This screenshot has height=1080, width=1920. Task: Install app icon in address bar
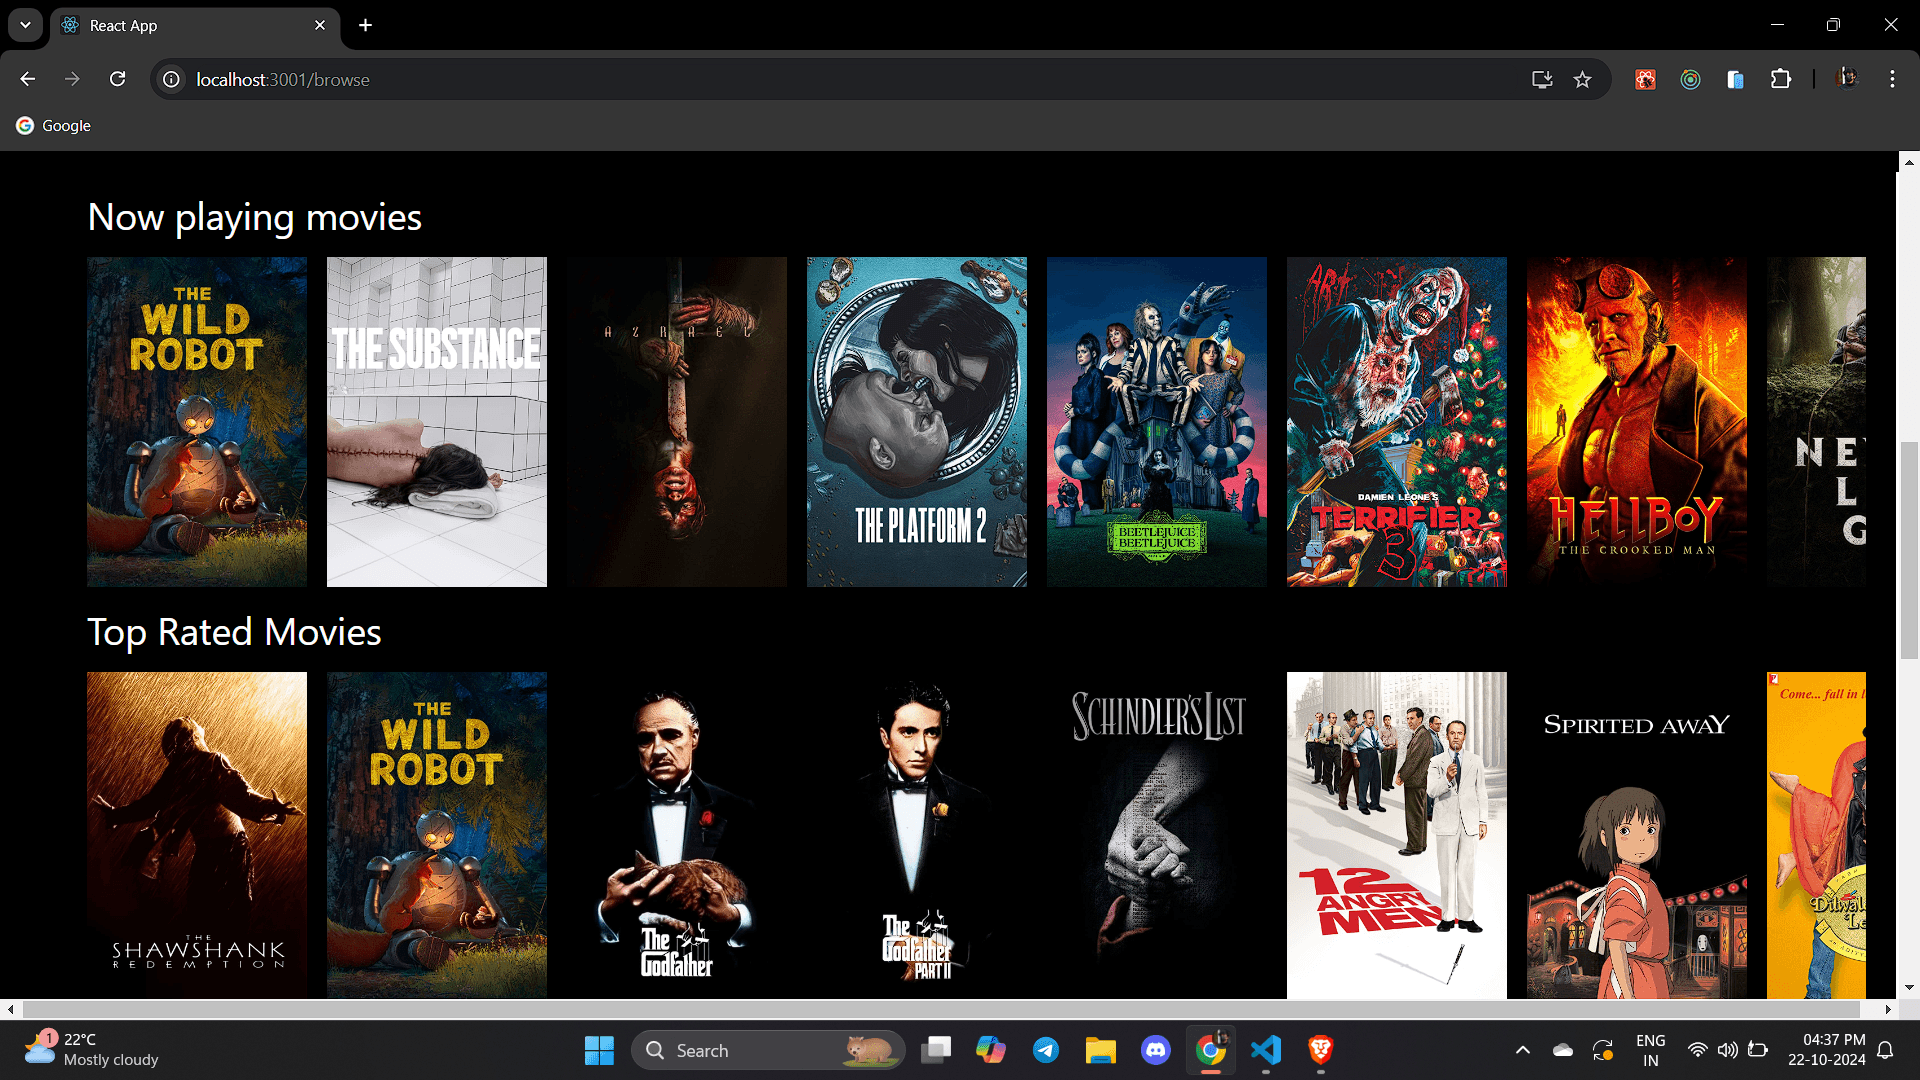tap(1542, 79)
